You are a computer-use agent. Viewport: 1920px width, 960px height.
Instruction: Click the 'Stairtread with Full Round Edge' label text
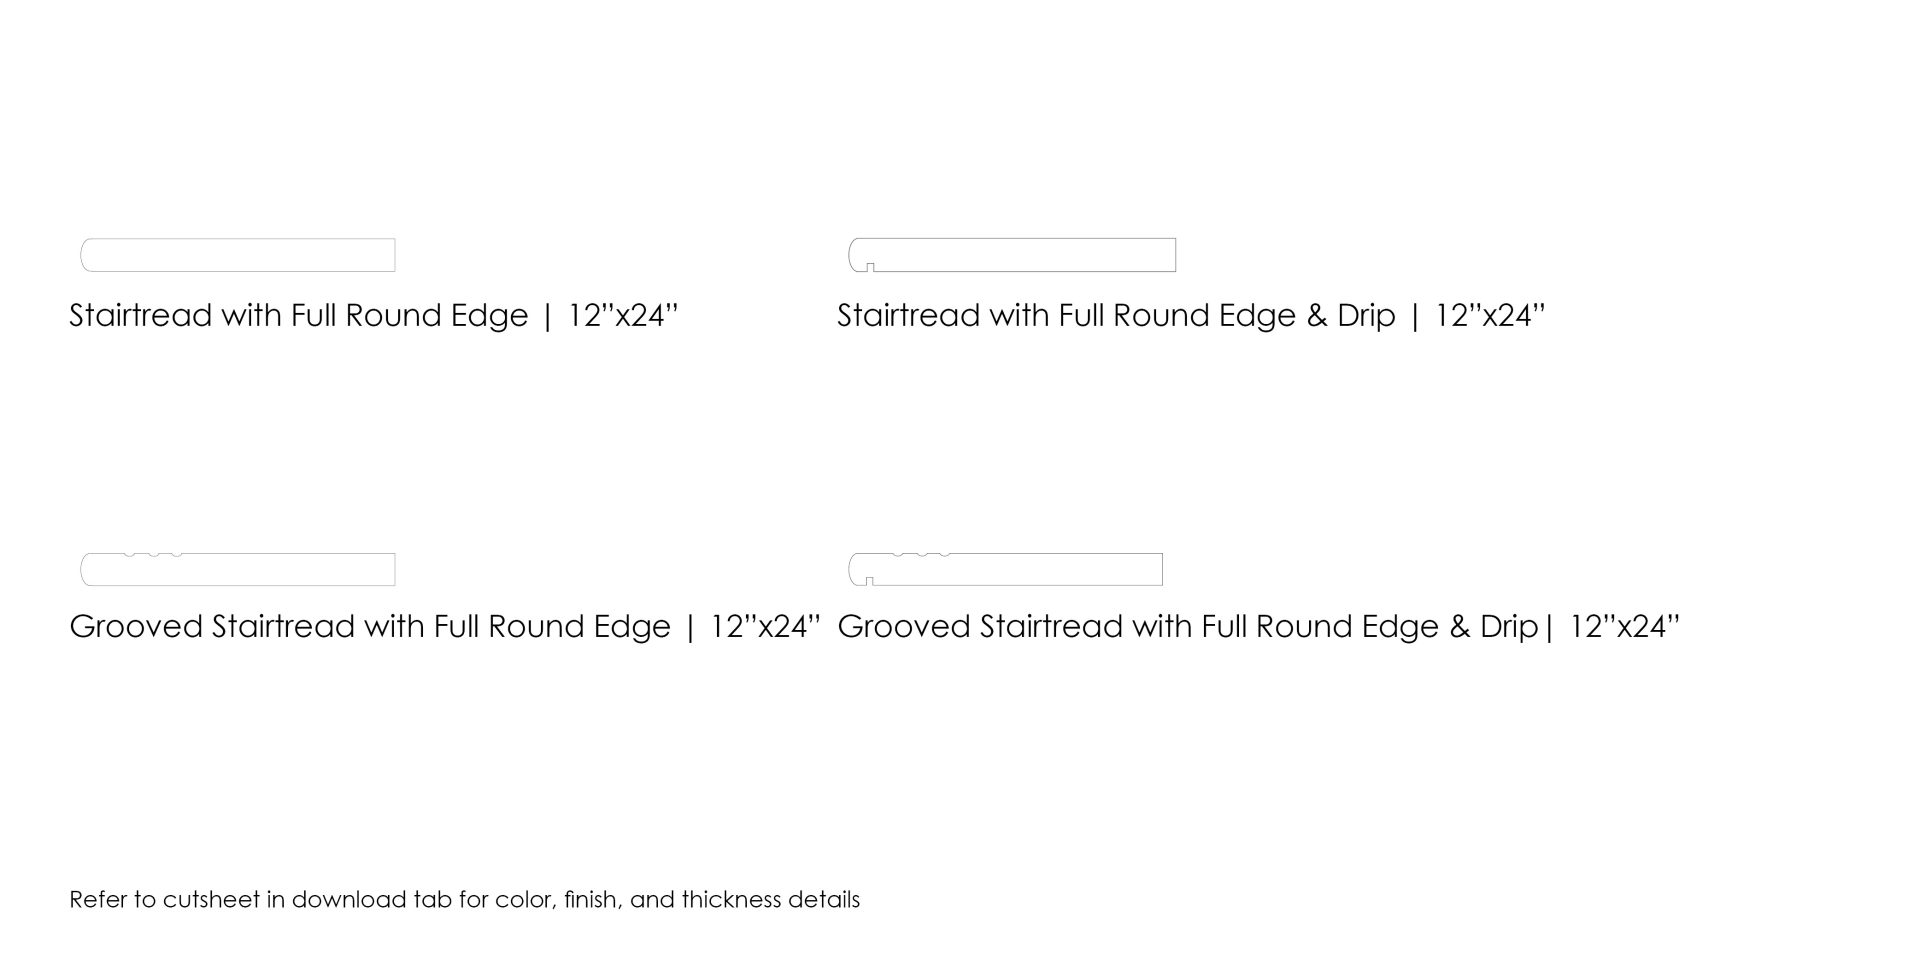tap(298, 316)
